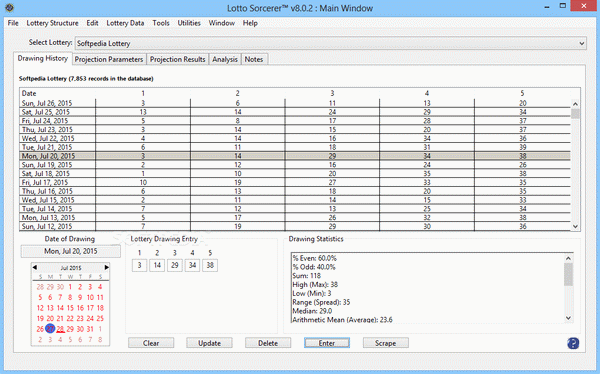The width and height of the screenshot is (600, 374).
Task: Click the first lottery number entry box
Action: click(x=139, y=265)
